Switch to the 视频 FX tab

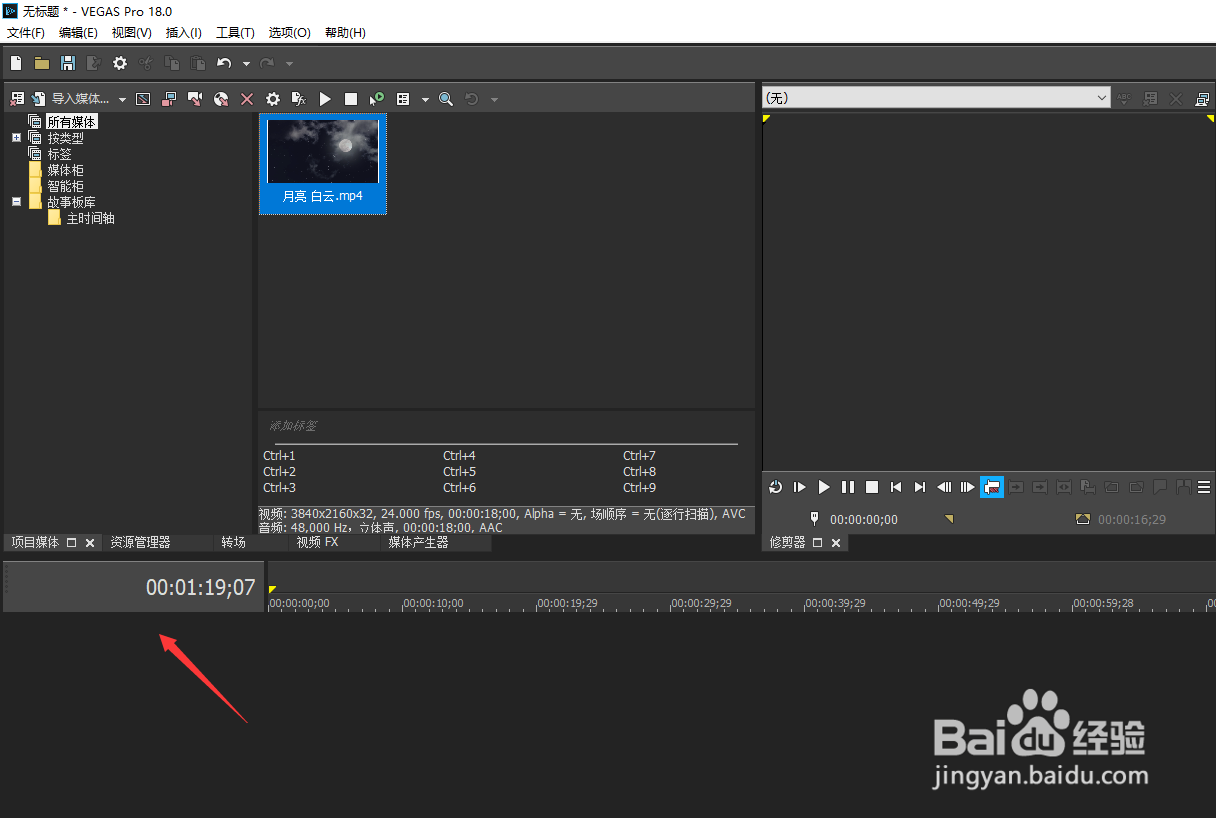click(318, 543)
